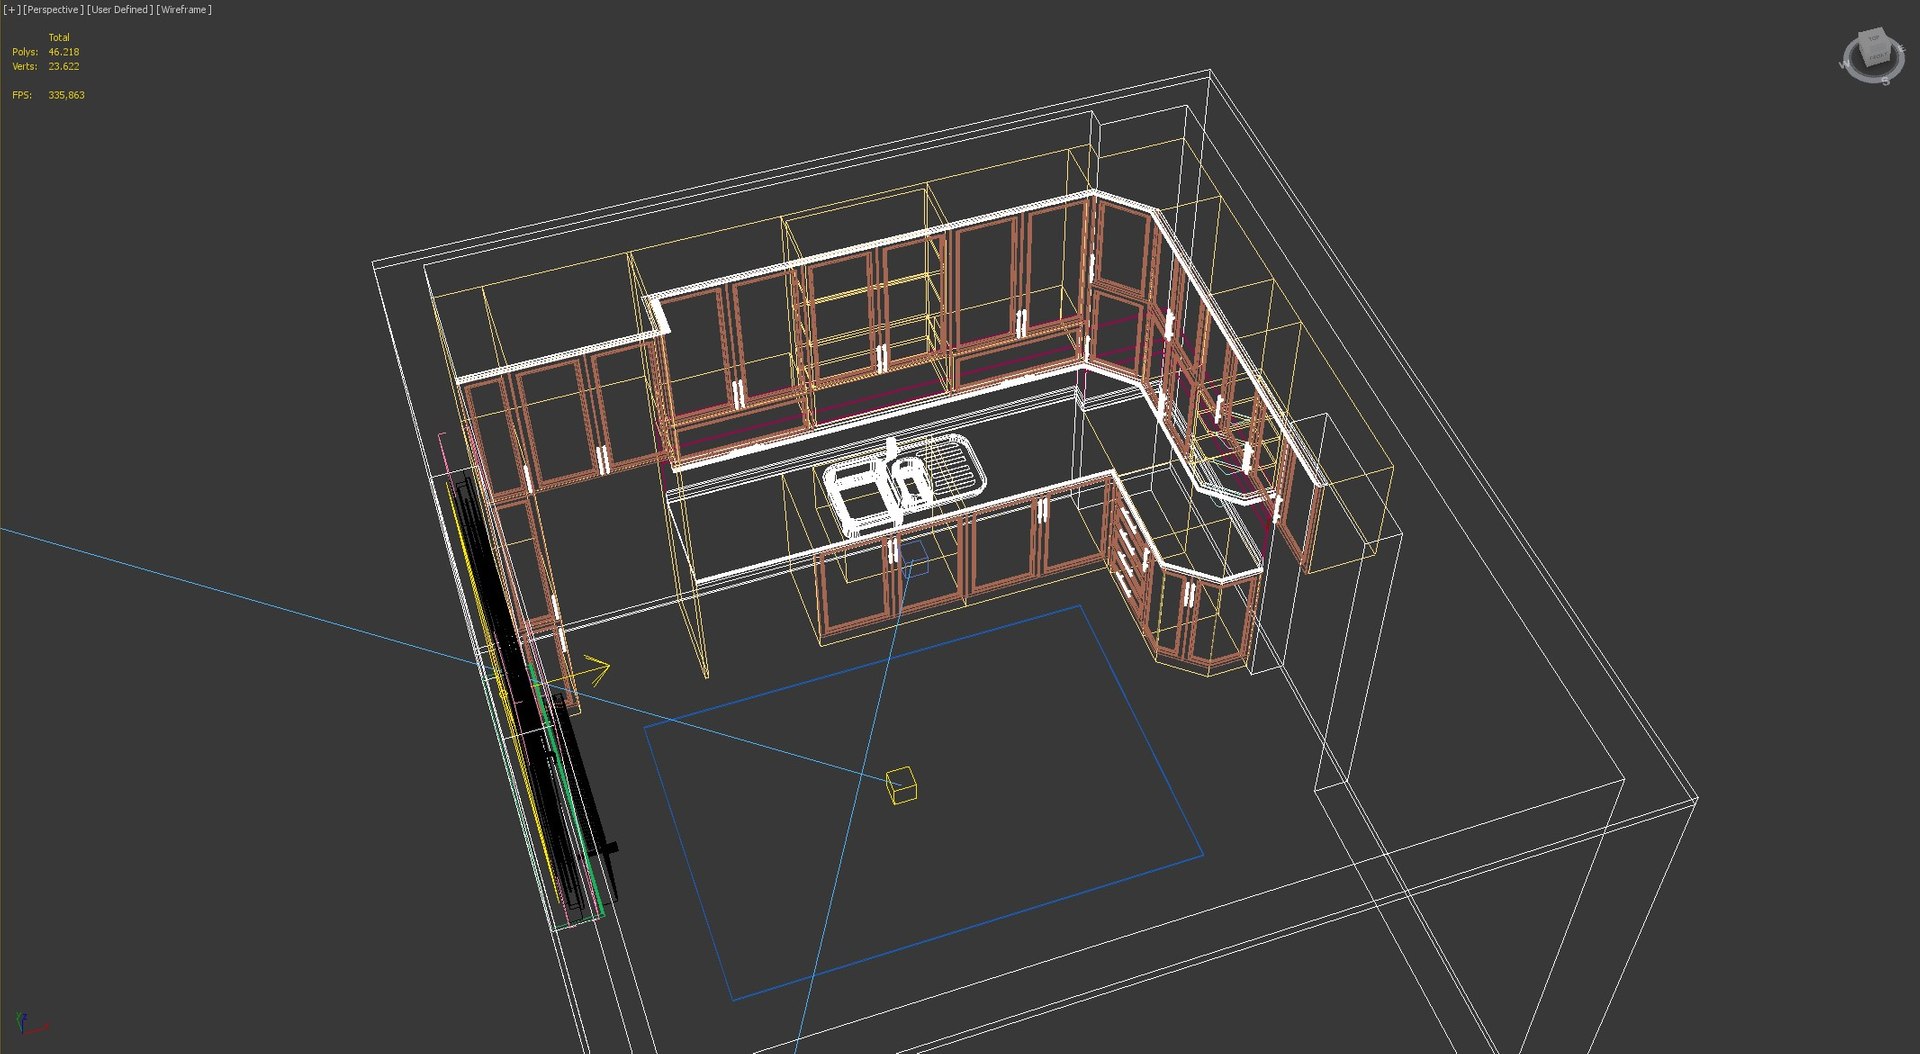Click the FPS value 335,863

pyautogui.click(x=66, y=96)
